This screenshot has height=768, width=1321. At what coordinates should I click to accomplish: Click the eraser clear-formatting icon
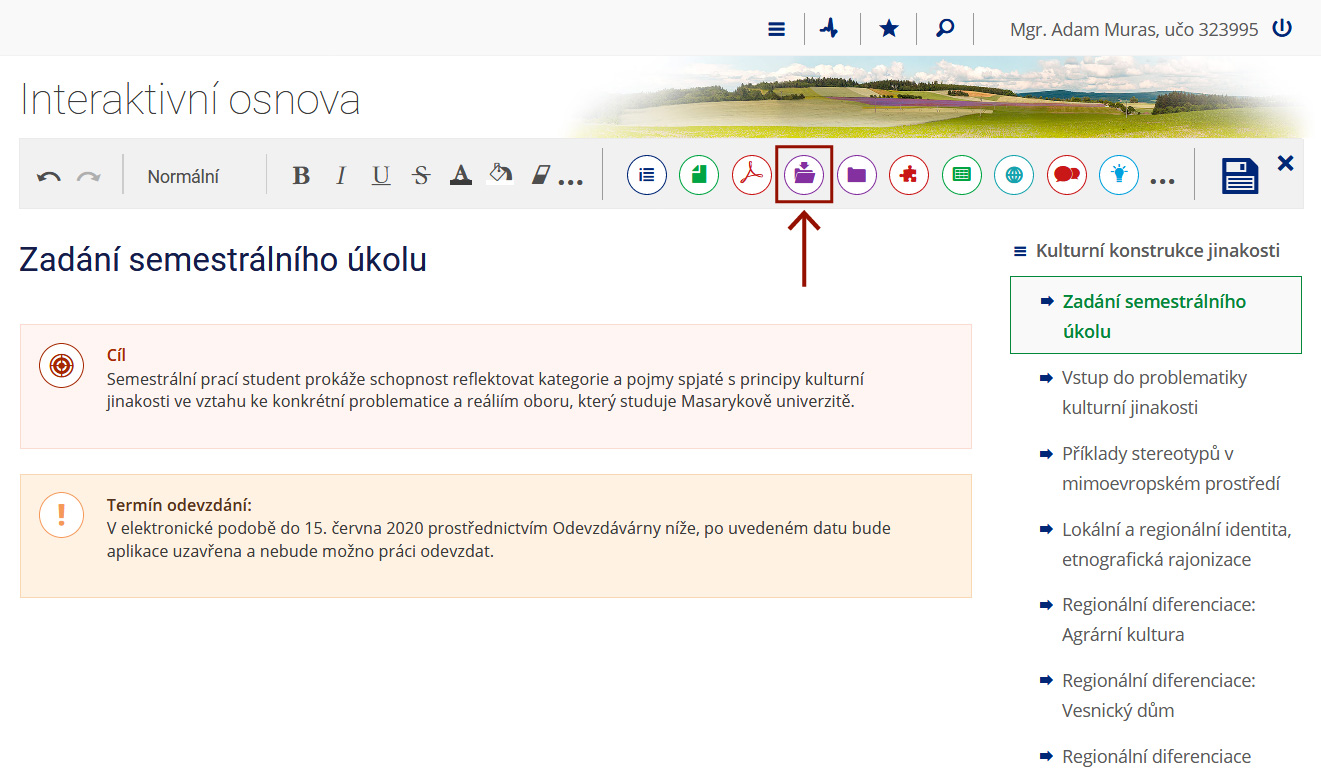click(541, 176)
